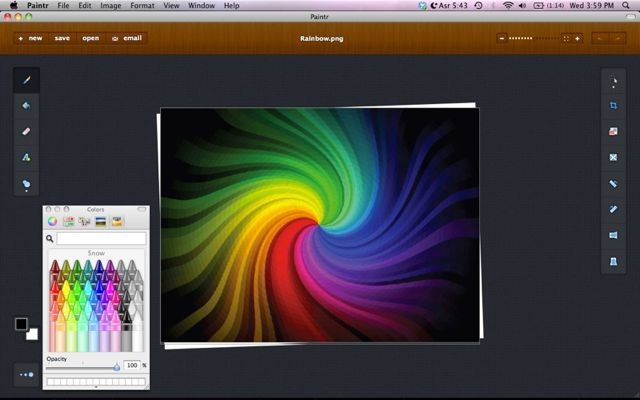Click the open button
Image resolution: width=640 pixels, height=400 pixels.
[x=90, y=38]
